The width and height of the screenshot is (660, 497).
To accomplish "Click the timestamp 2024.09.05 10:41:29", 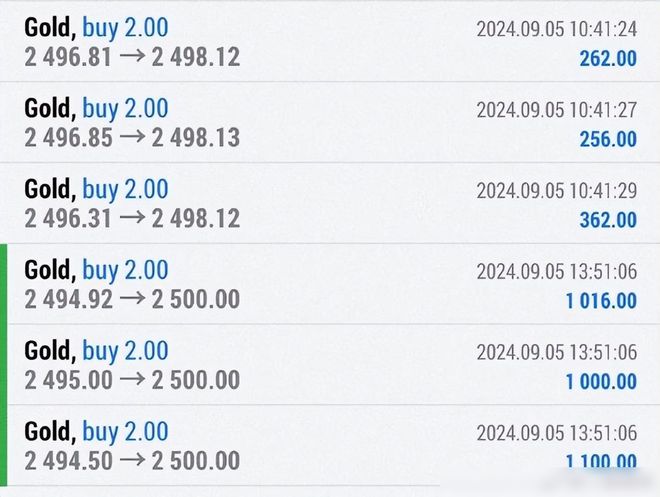I will [557, 191].
